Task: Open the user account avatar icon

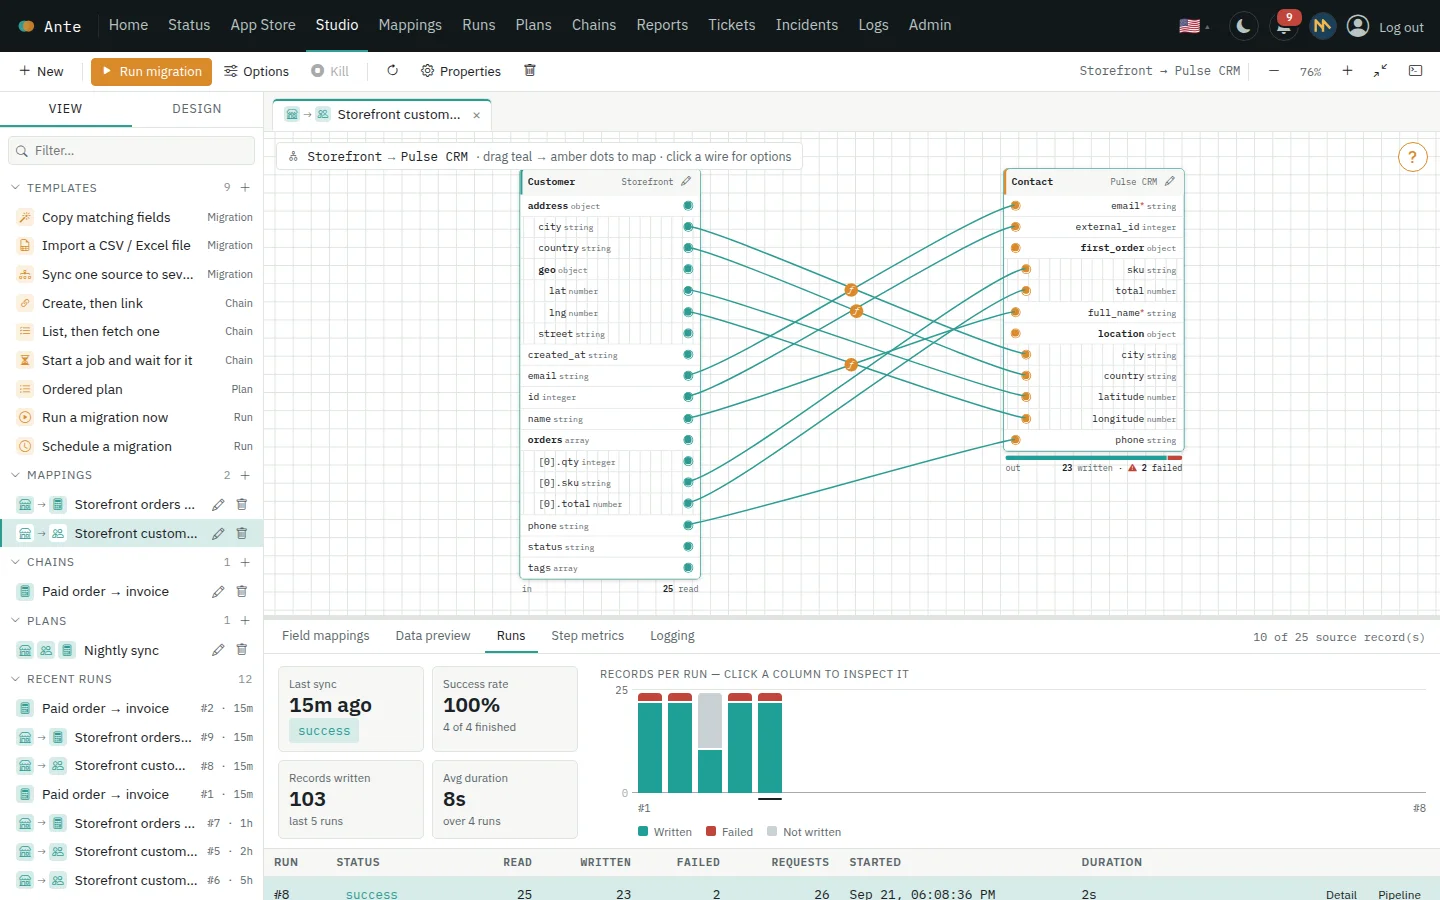Action: (1358, 26)
